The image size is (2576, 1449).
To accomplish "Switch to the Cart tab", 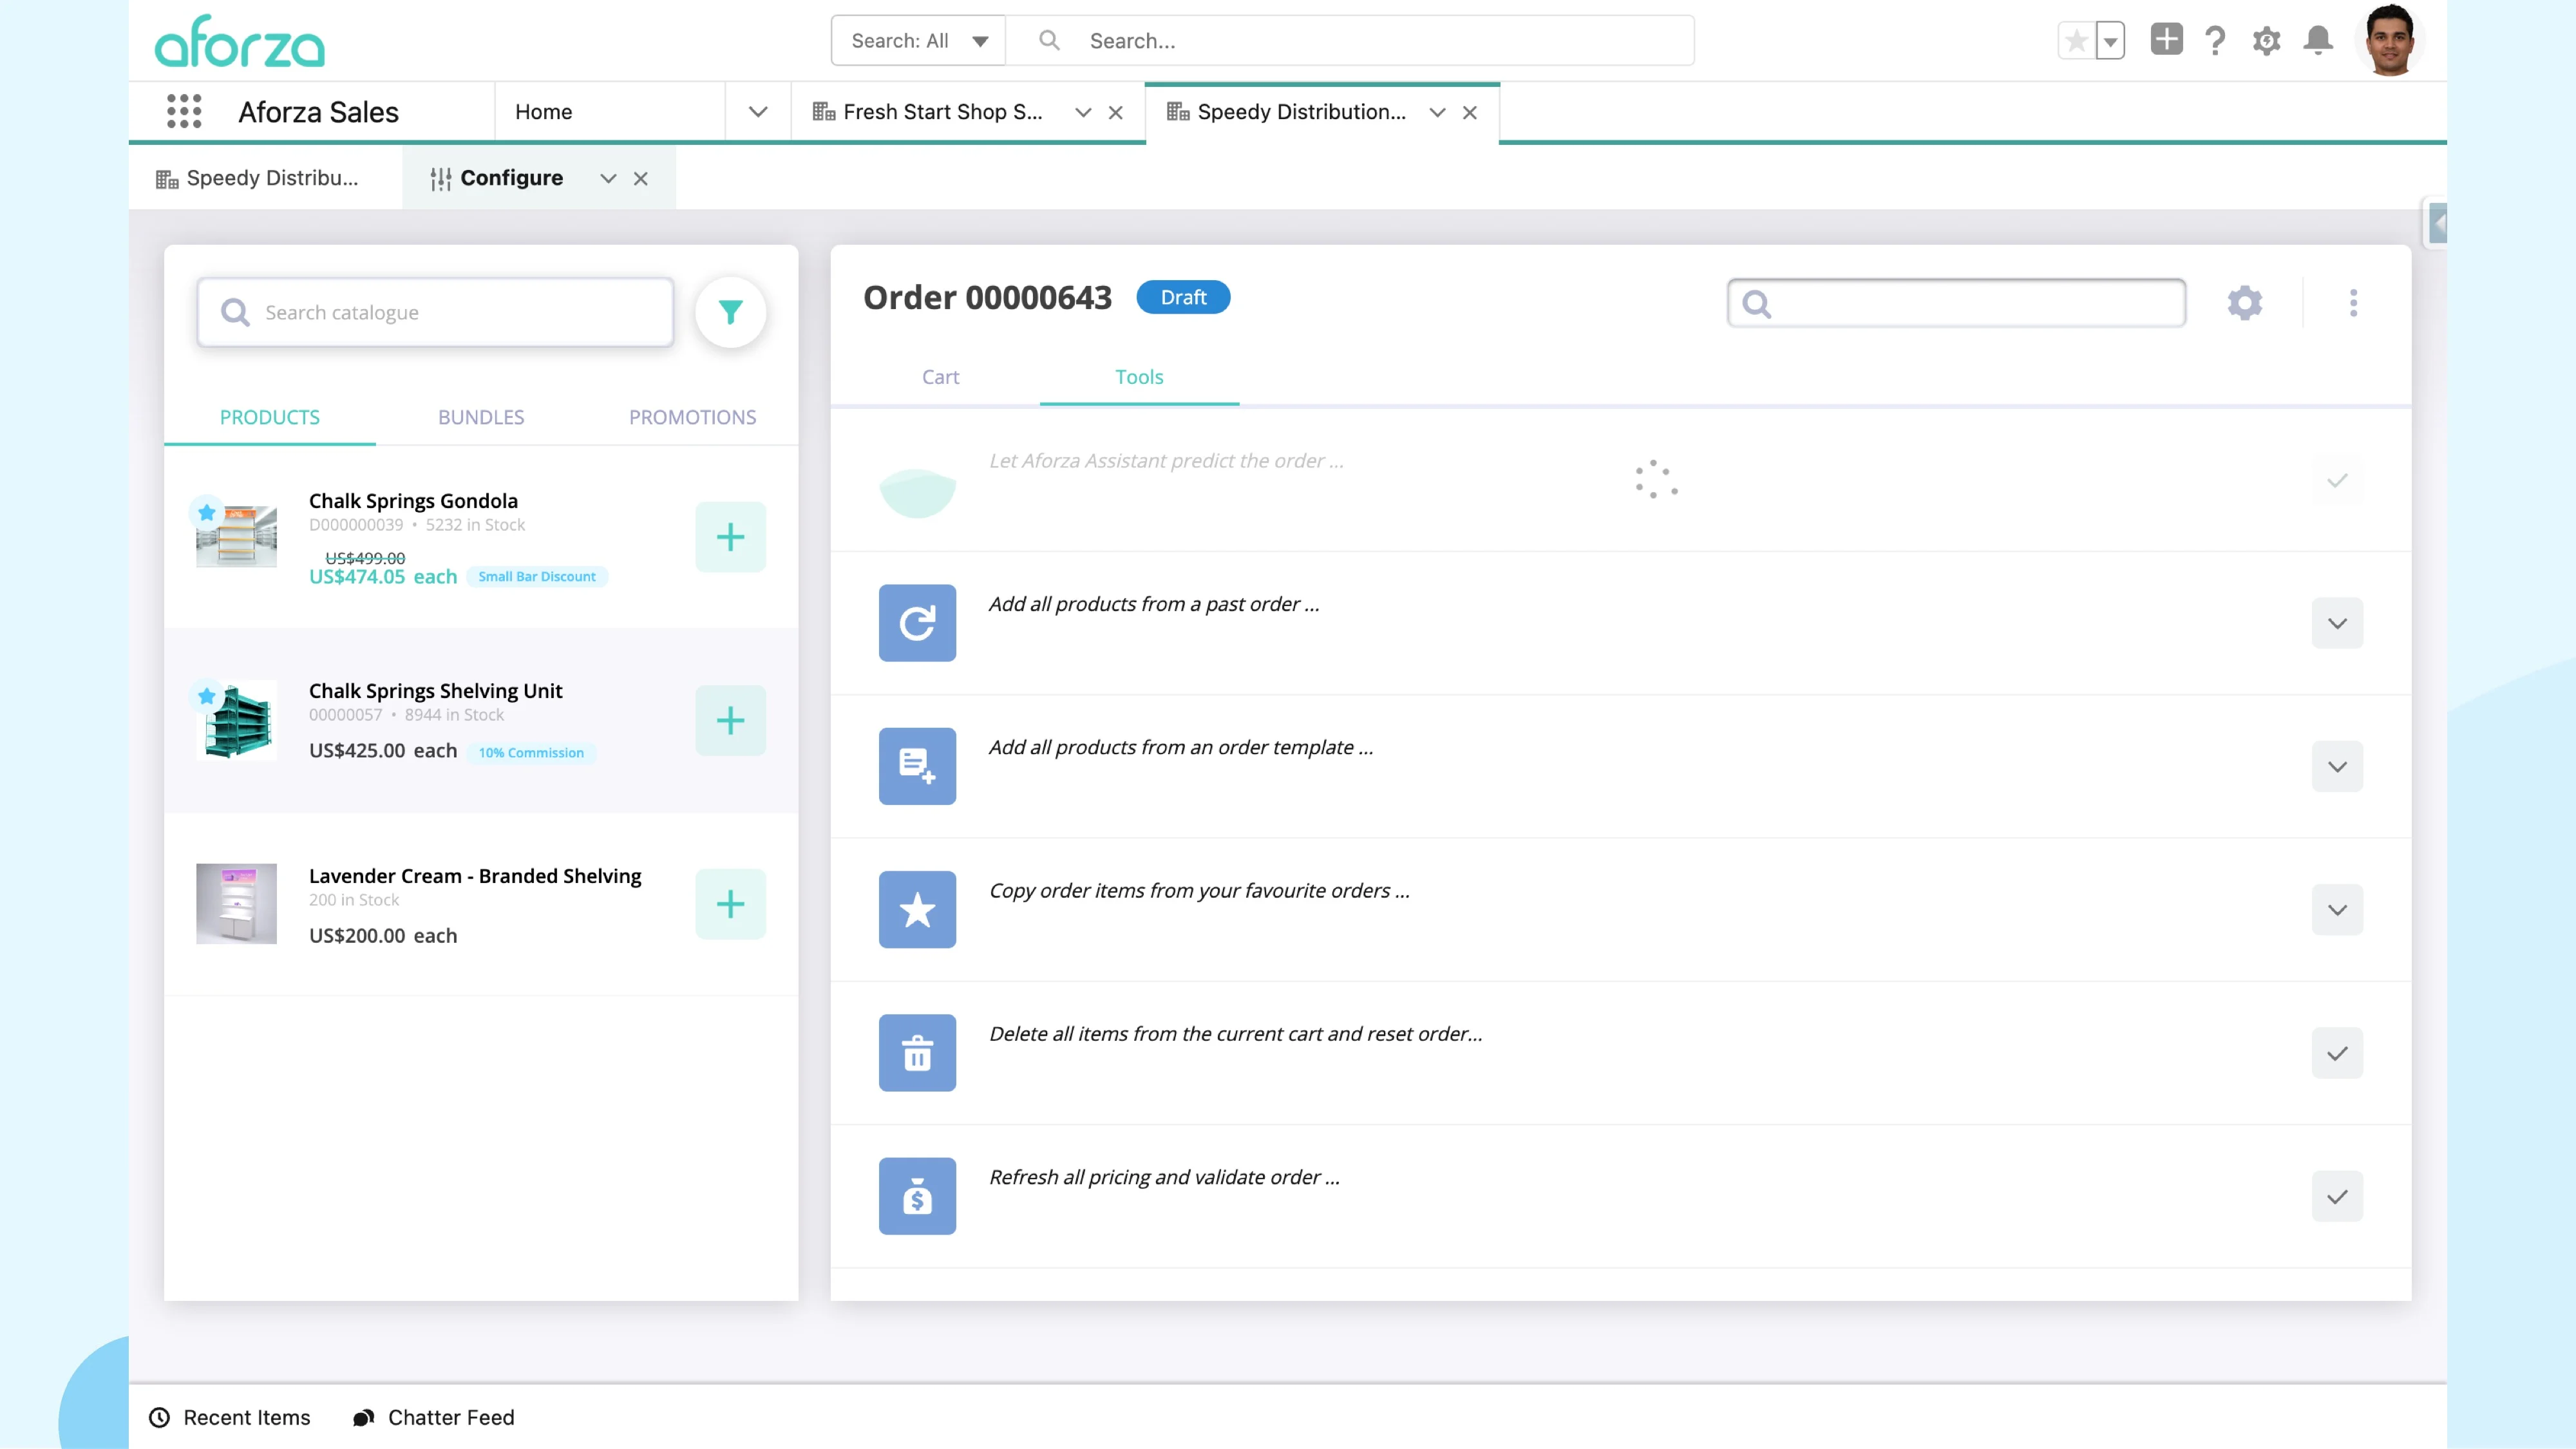I will coord(940,377).
